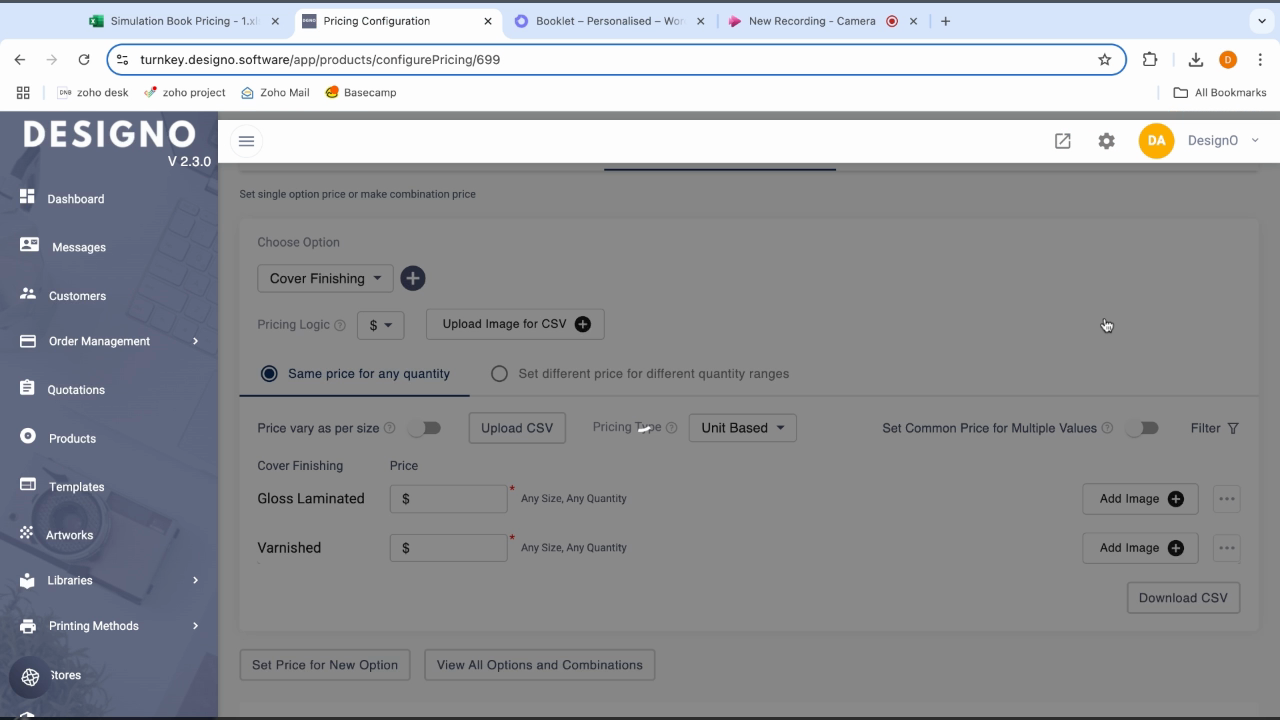
Task: Enable Set Common Price for Multiple Values
Action: point(1142,428)
